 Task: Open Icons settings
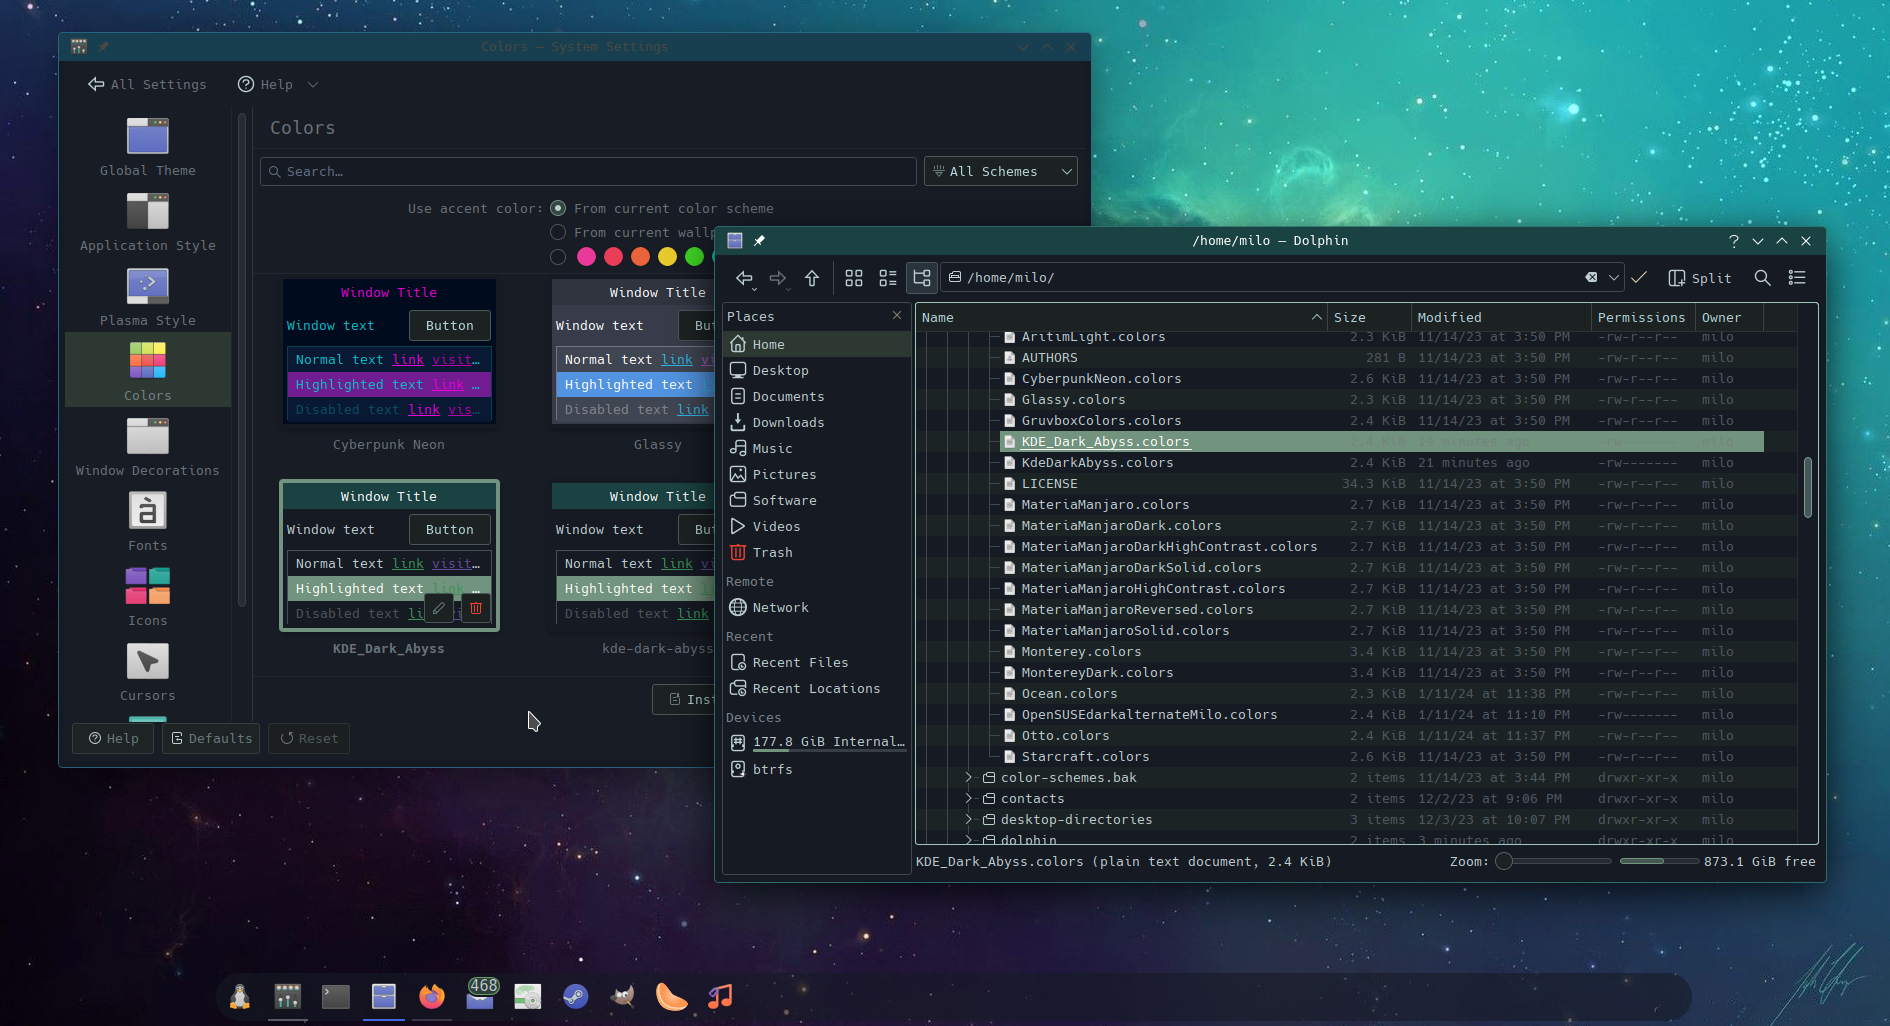pyautogui.click(x=148, y=597)
